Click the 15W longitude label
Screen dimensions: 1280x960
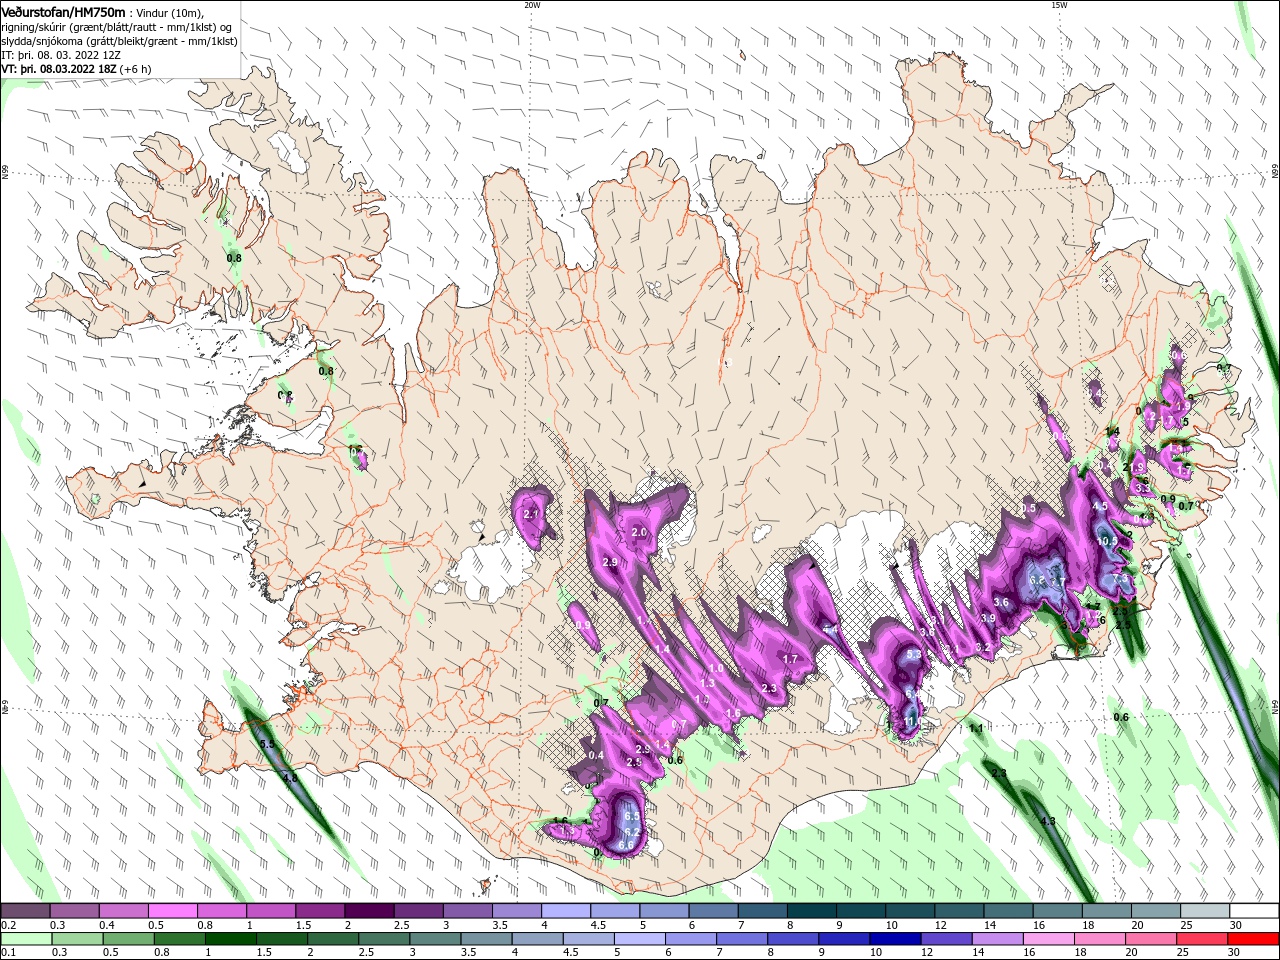pyautogui.click(x=1059, y=5)
